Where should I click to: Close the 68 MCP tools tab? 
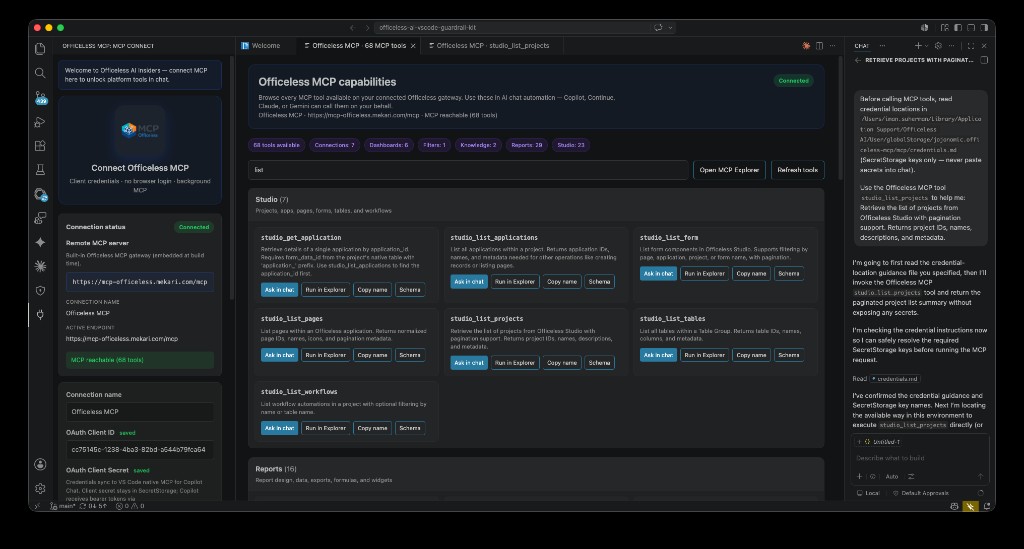pos(413,46)
